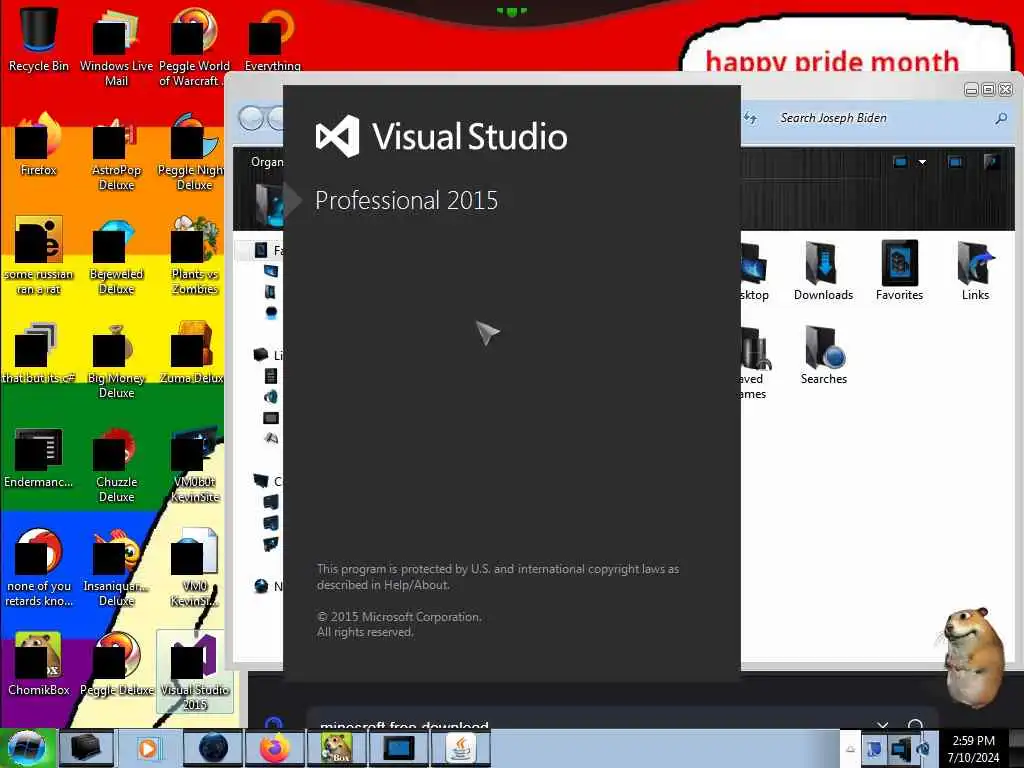
Task: Open the dark folder app on taskbar
Action: click(x=86, y=748)
